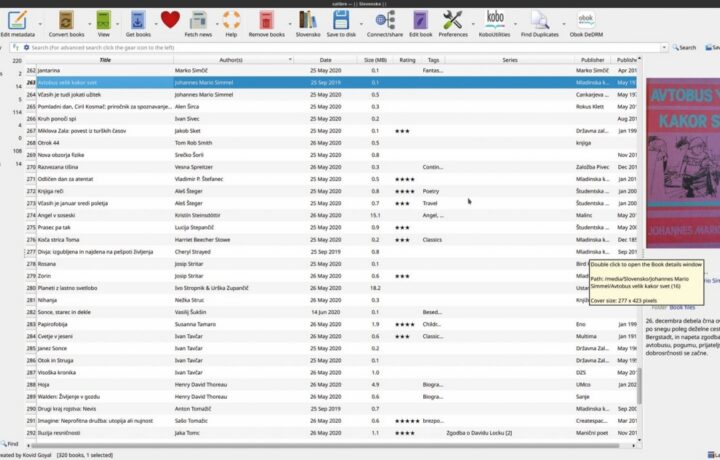Expand the Edit metadata dropdown arrow
Screen dimensions: 720x460
tap(40, 24)
